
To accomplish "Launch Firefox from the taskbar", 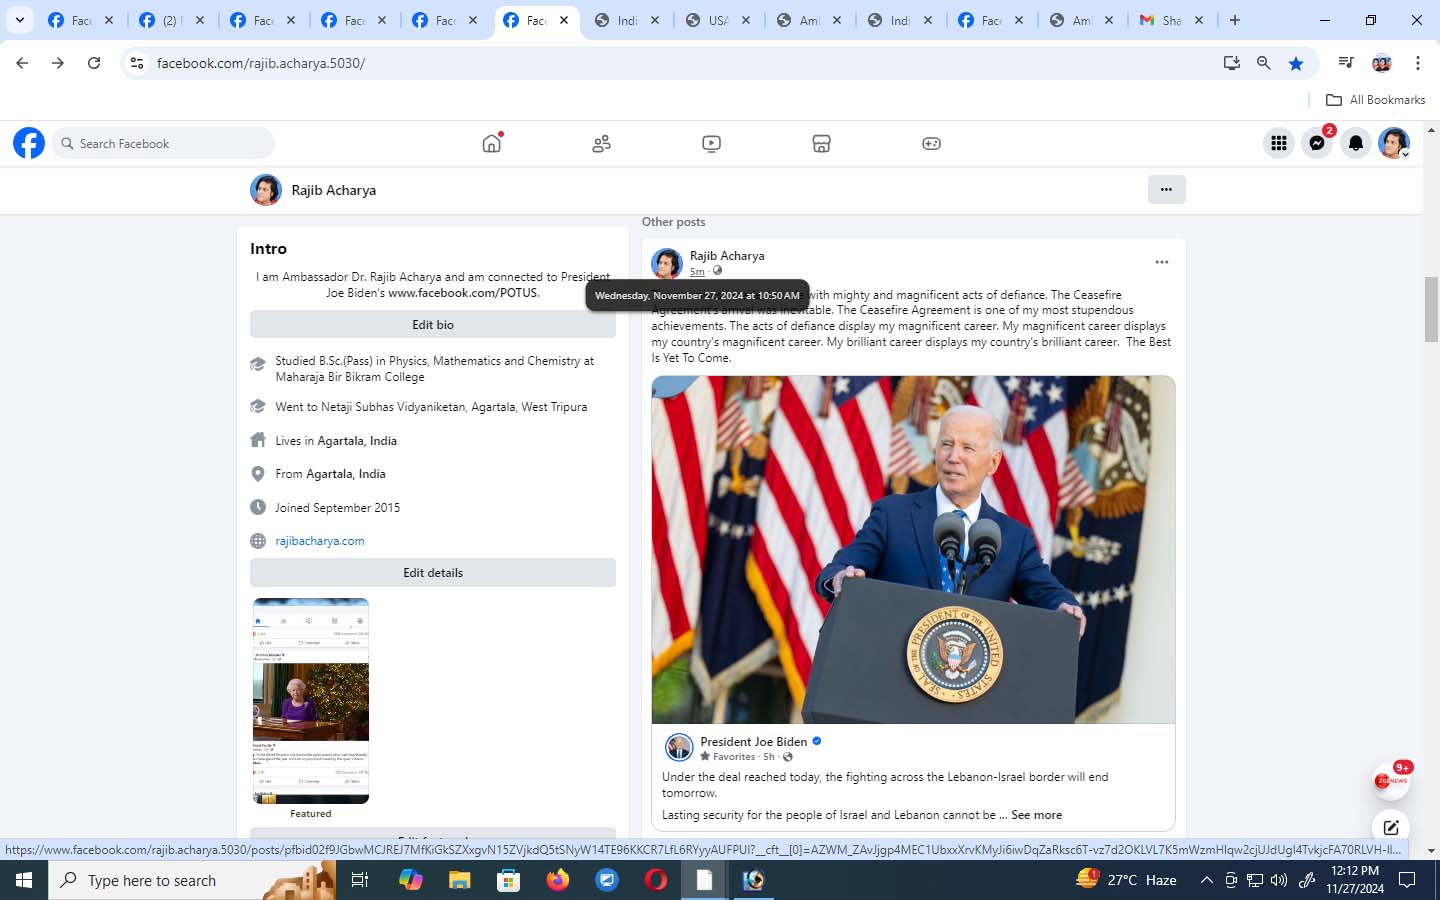I will click(x=557, y=880).
